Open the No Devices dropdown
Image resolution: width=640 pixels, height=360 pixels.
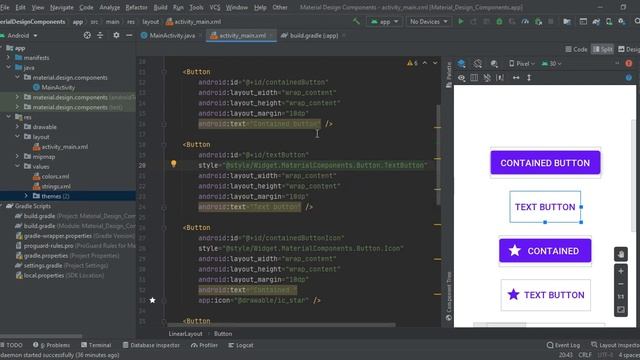coord(429,21)
